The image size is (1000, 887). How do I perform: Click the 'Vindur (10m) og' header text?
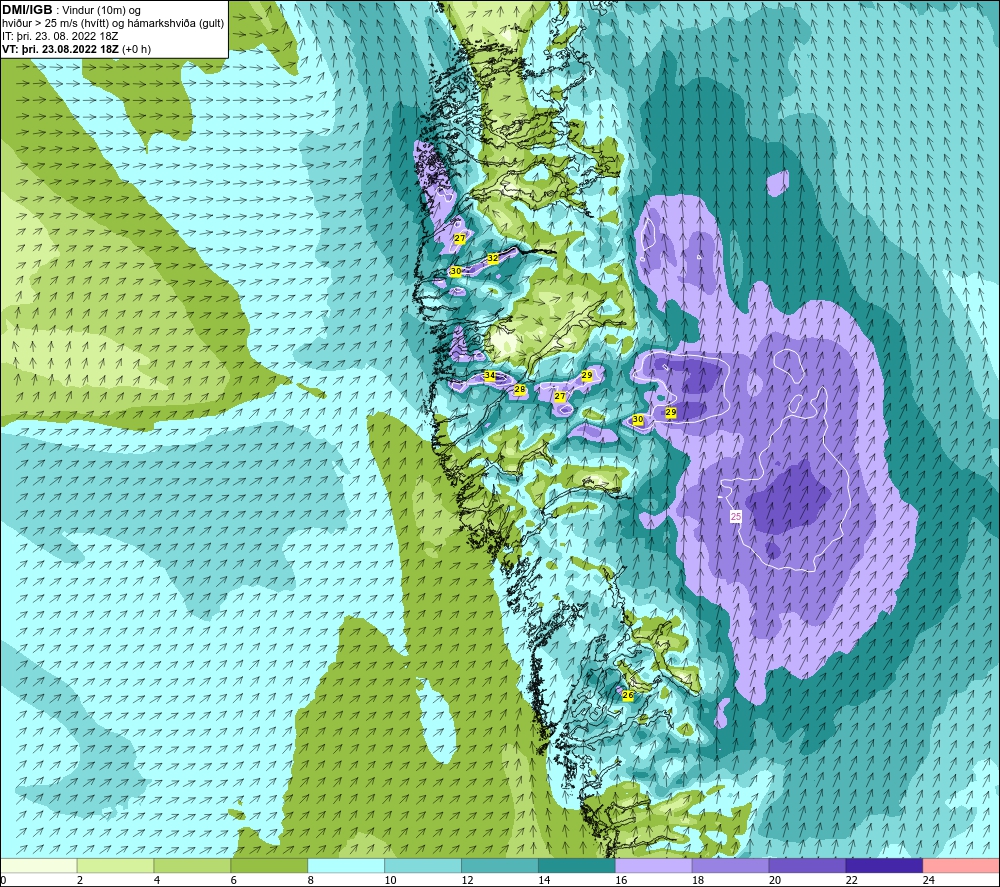(x=101, y=11)
